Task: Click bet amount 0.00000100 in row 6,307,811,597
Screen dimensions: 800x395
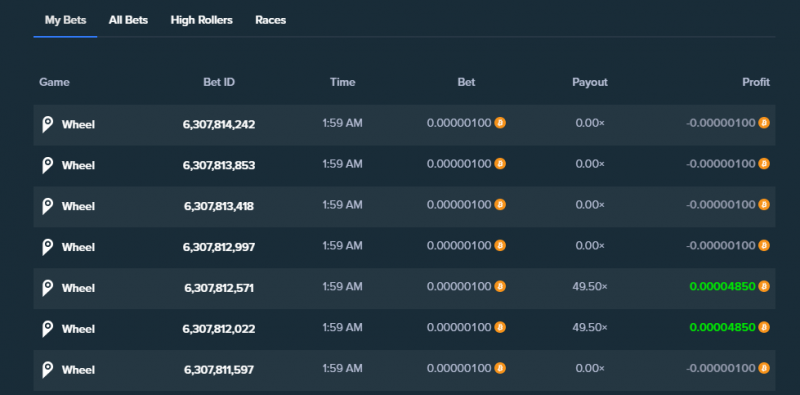Action: pyautogui.click(x=459, y=368)
